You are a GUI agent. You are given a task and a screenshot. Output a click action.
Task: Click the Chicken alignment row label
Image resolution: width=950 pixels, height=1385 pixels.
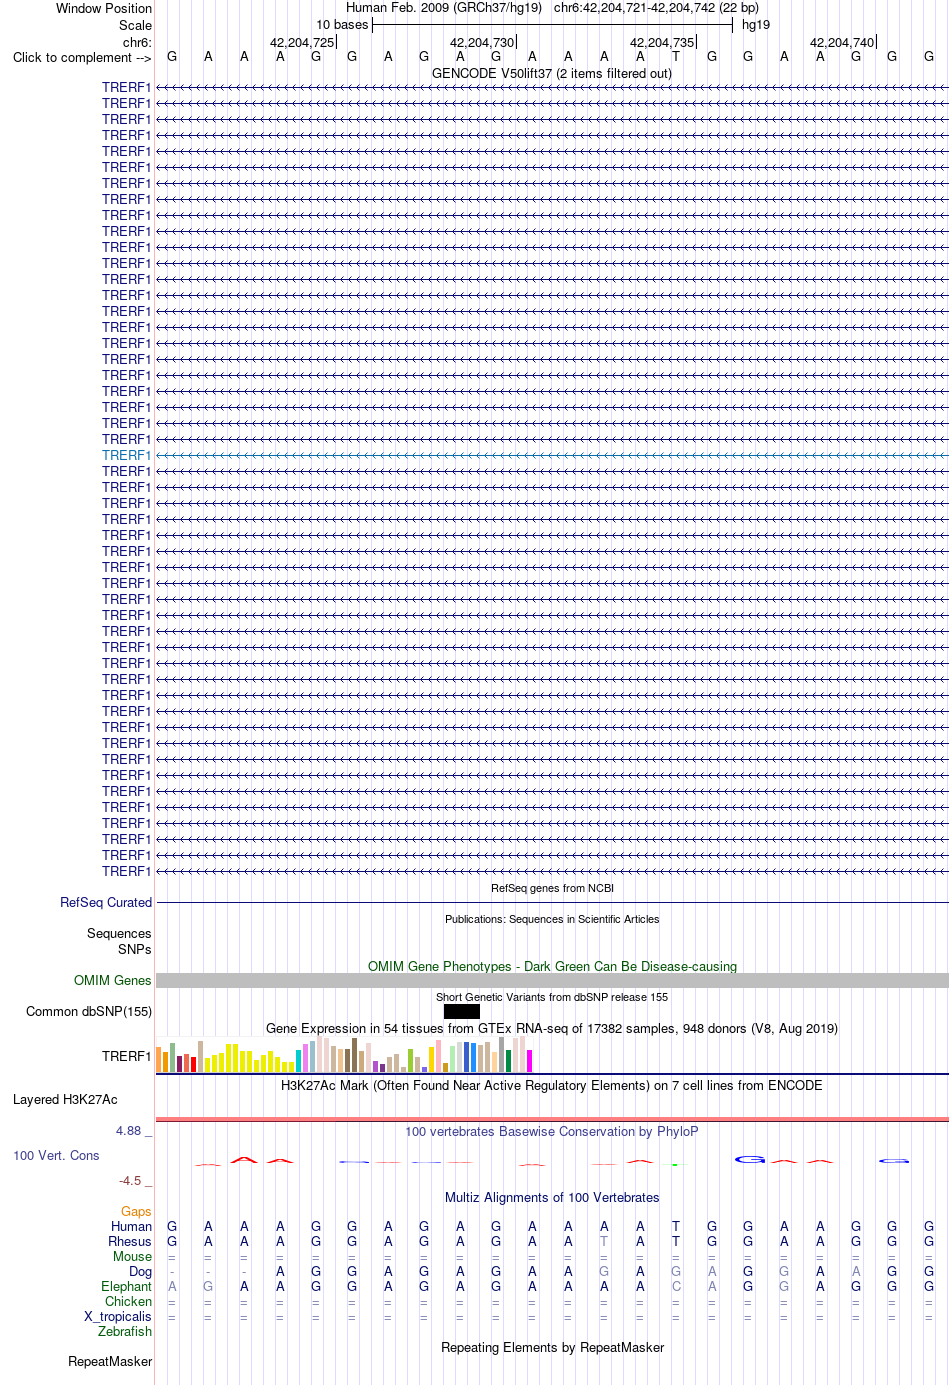tap(128, 1302)
